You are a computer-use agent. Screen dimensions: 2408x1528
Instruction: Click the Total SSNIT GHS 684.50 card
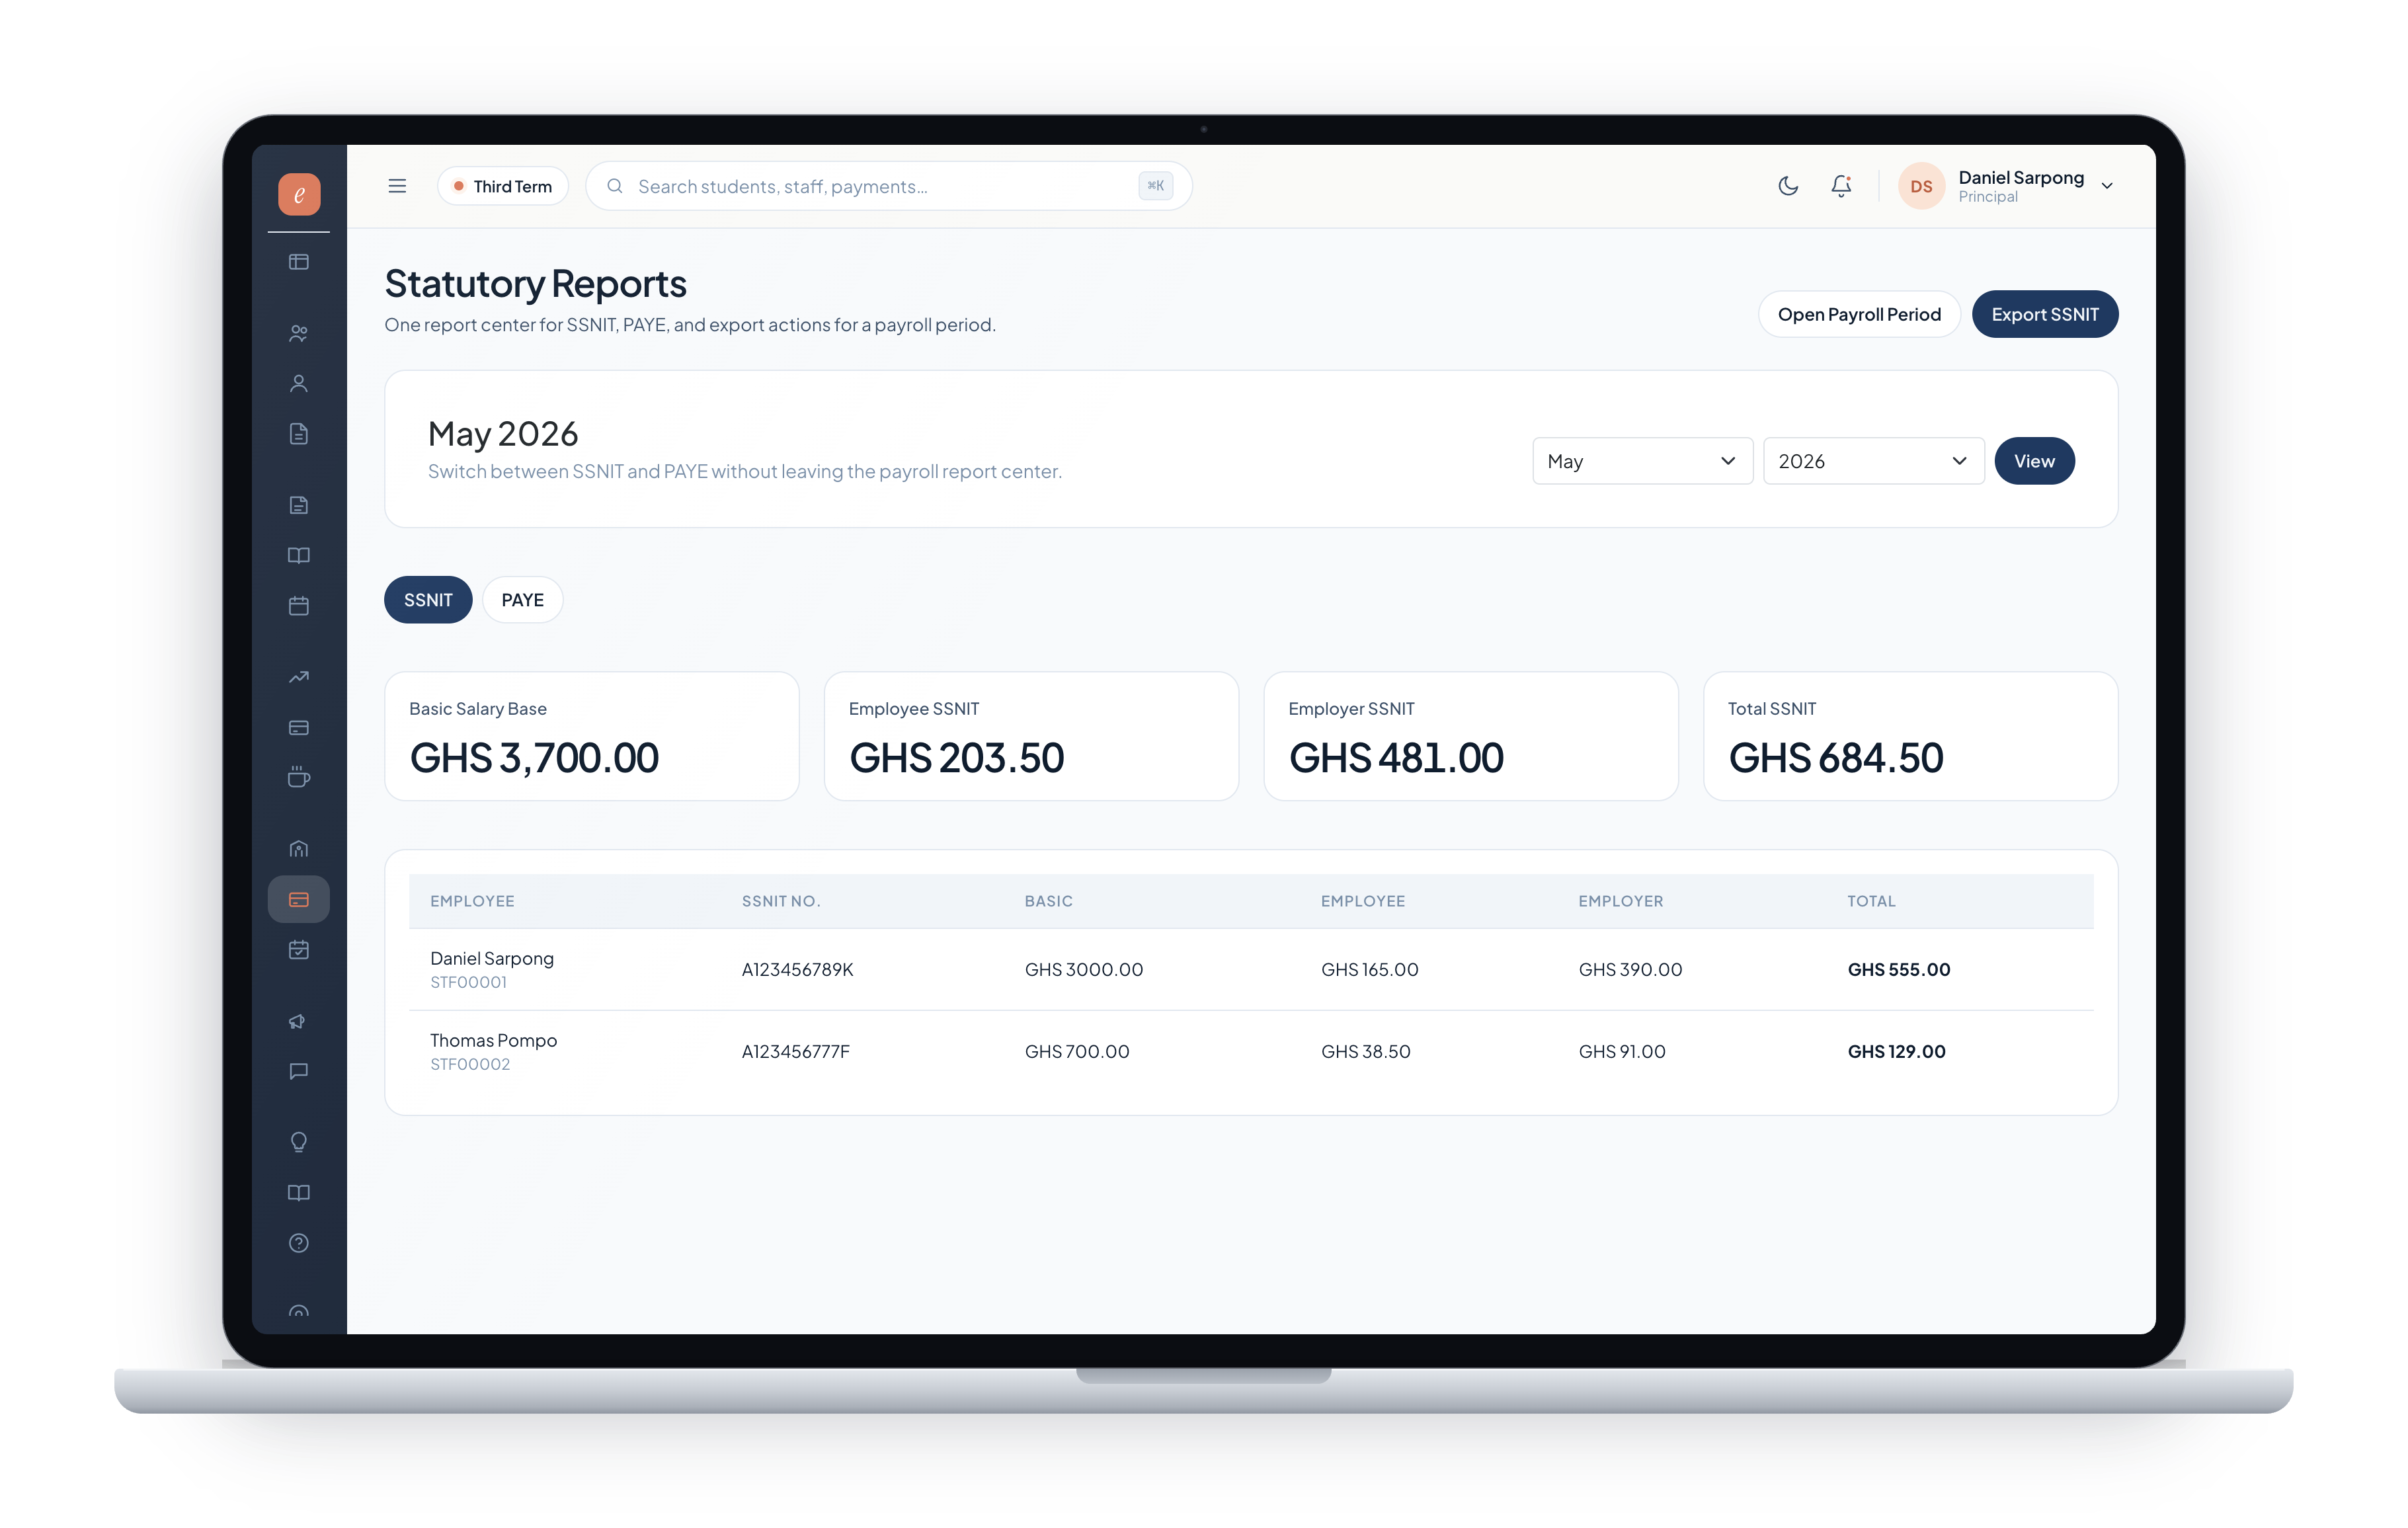[1911, 736]
